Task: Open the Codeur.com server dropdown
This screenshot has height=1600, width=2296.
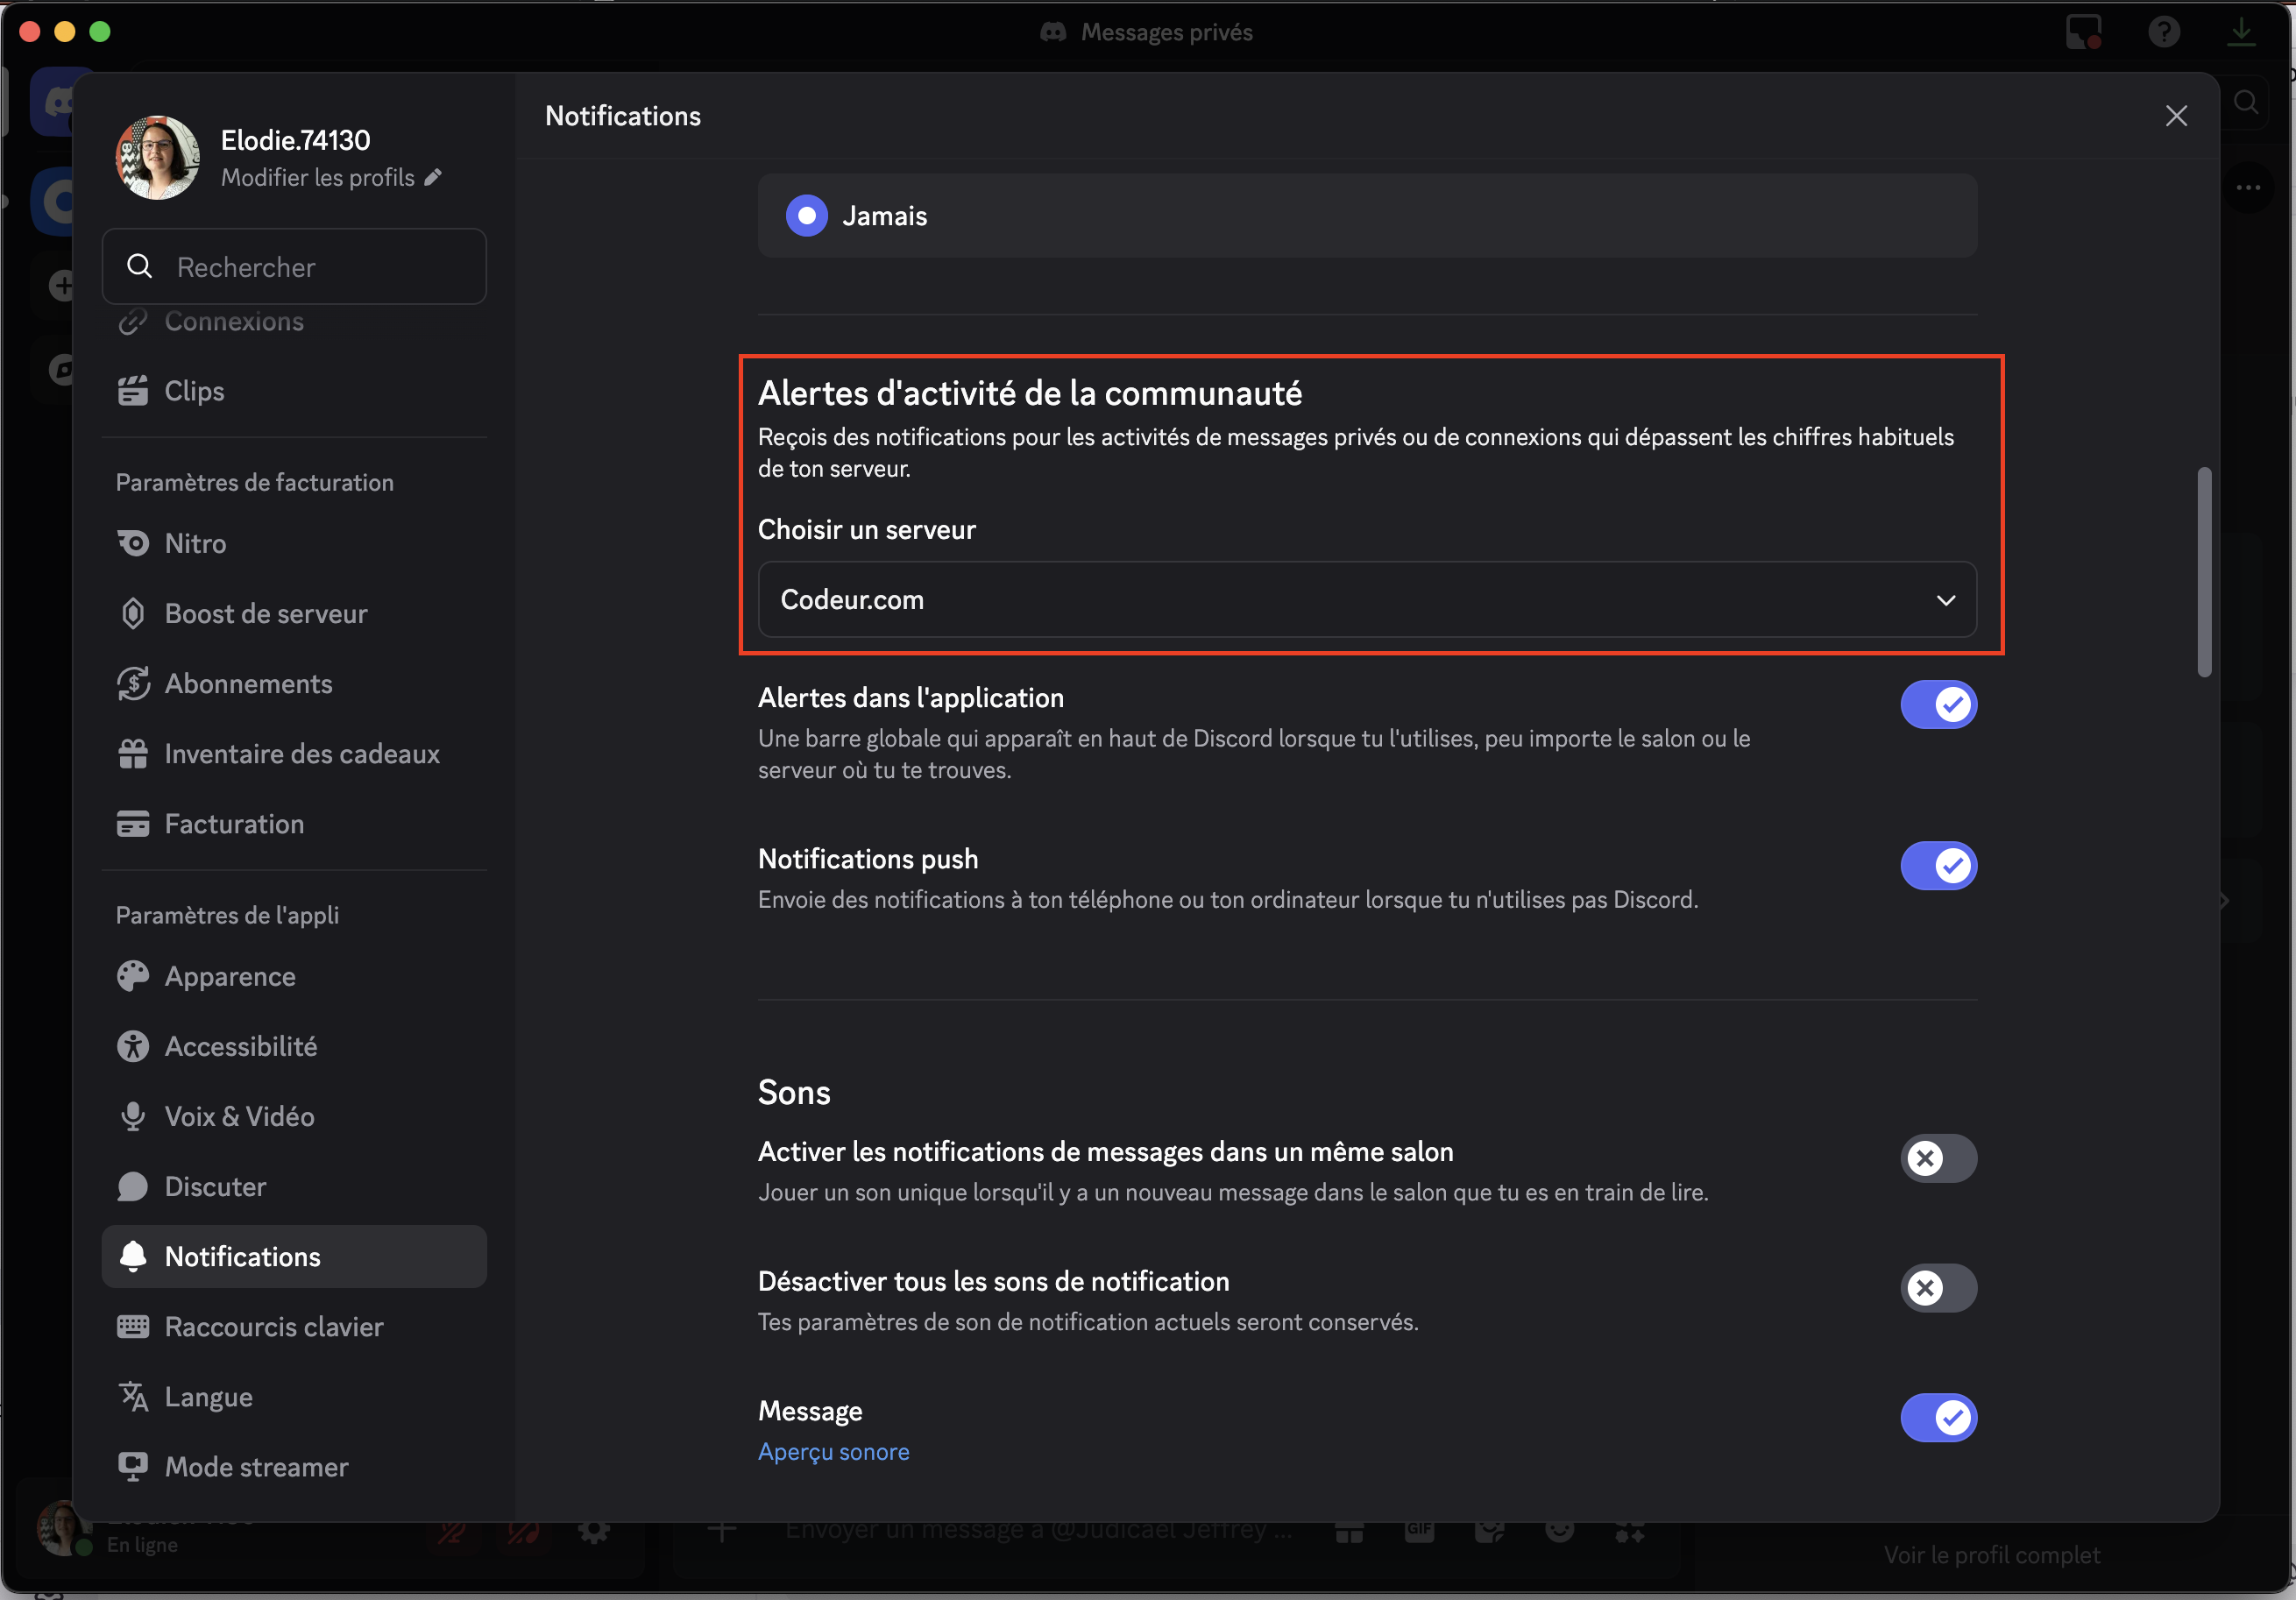Action: [x=1366, y=599]
